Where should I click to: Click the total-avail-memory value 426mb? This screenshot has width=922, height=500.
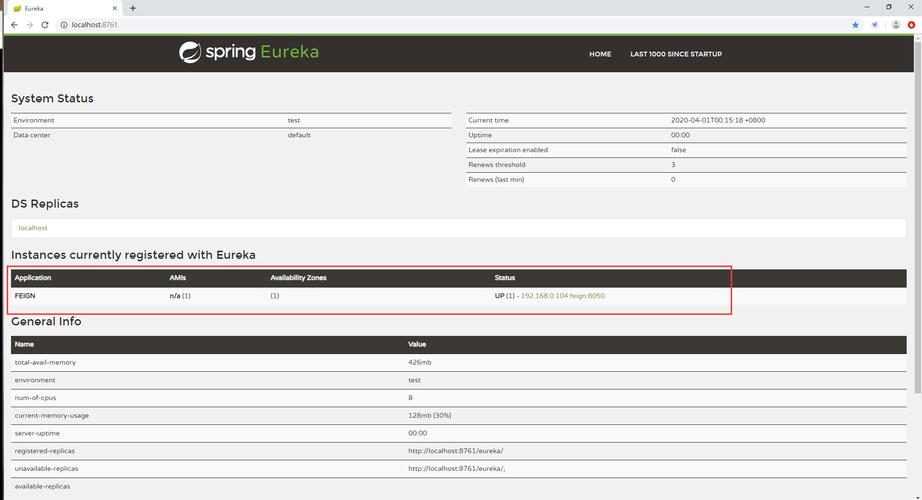tap(420, 362)
